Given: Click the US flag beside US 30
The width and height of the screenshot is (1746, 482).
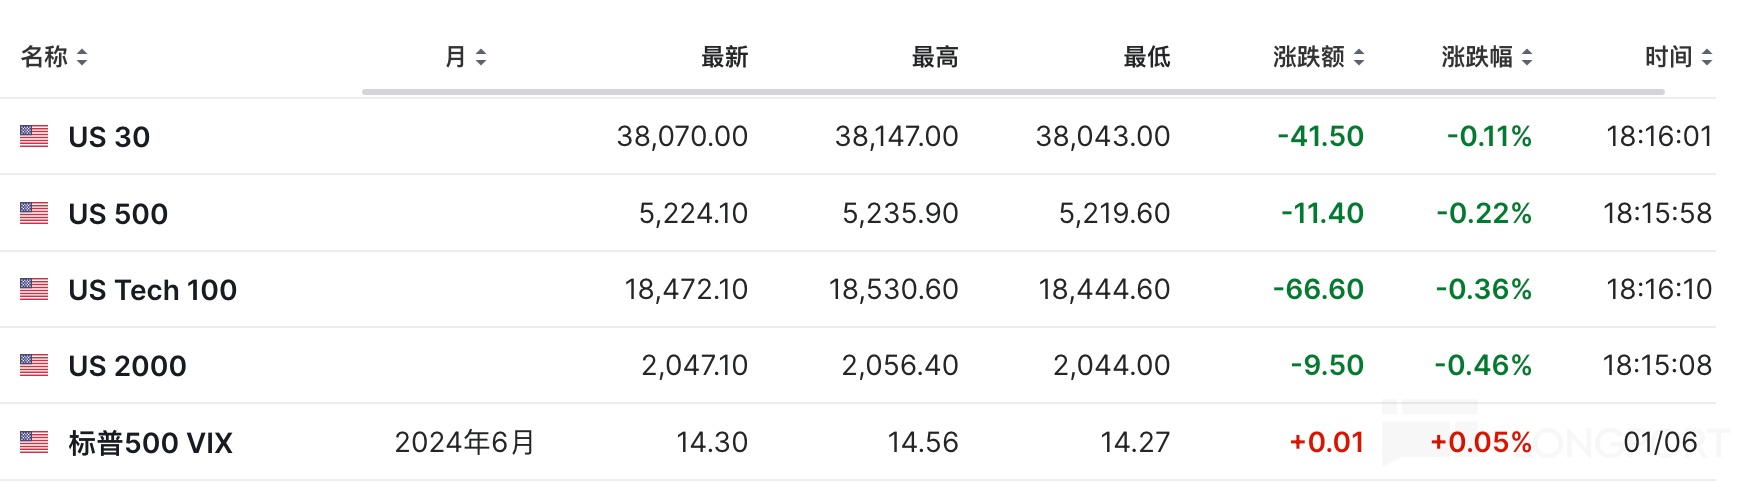Looking at the screenshot, I should tap(34, 136).
